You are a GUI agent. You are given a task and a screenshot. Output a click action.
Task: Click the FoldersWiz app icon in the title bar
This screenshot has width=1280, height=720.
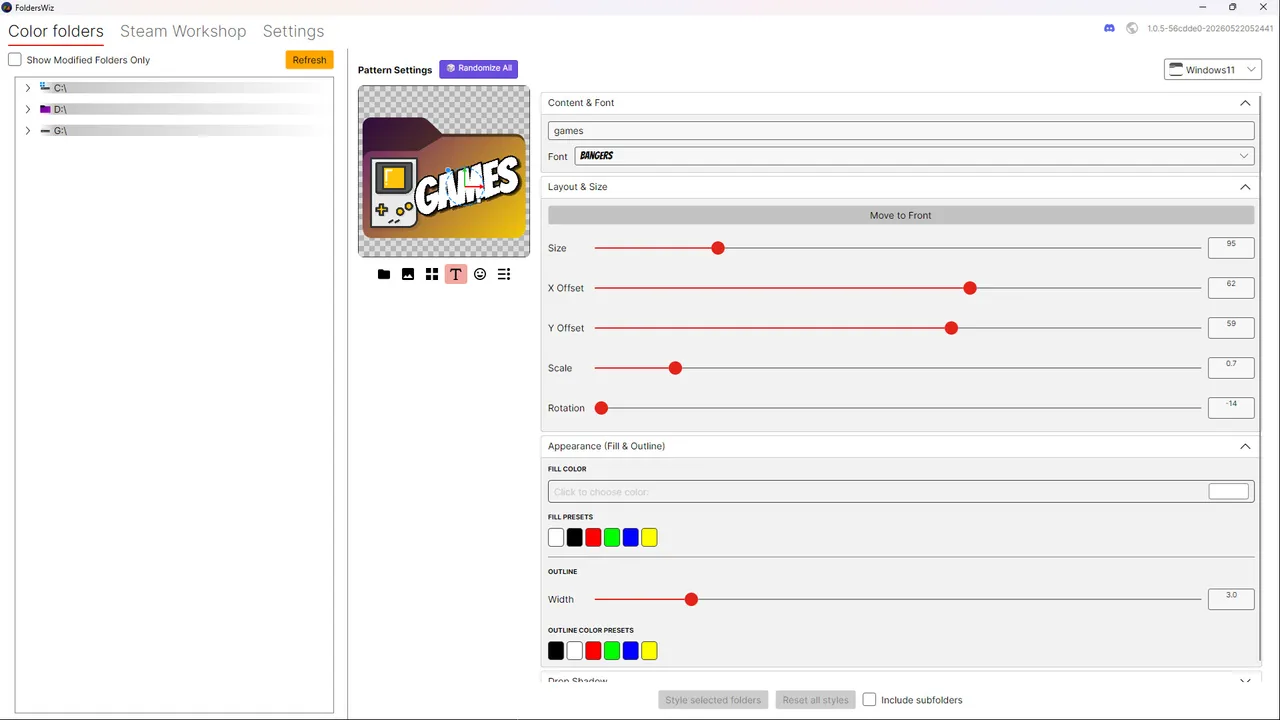tap(7, 7)
